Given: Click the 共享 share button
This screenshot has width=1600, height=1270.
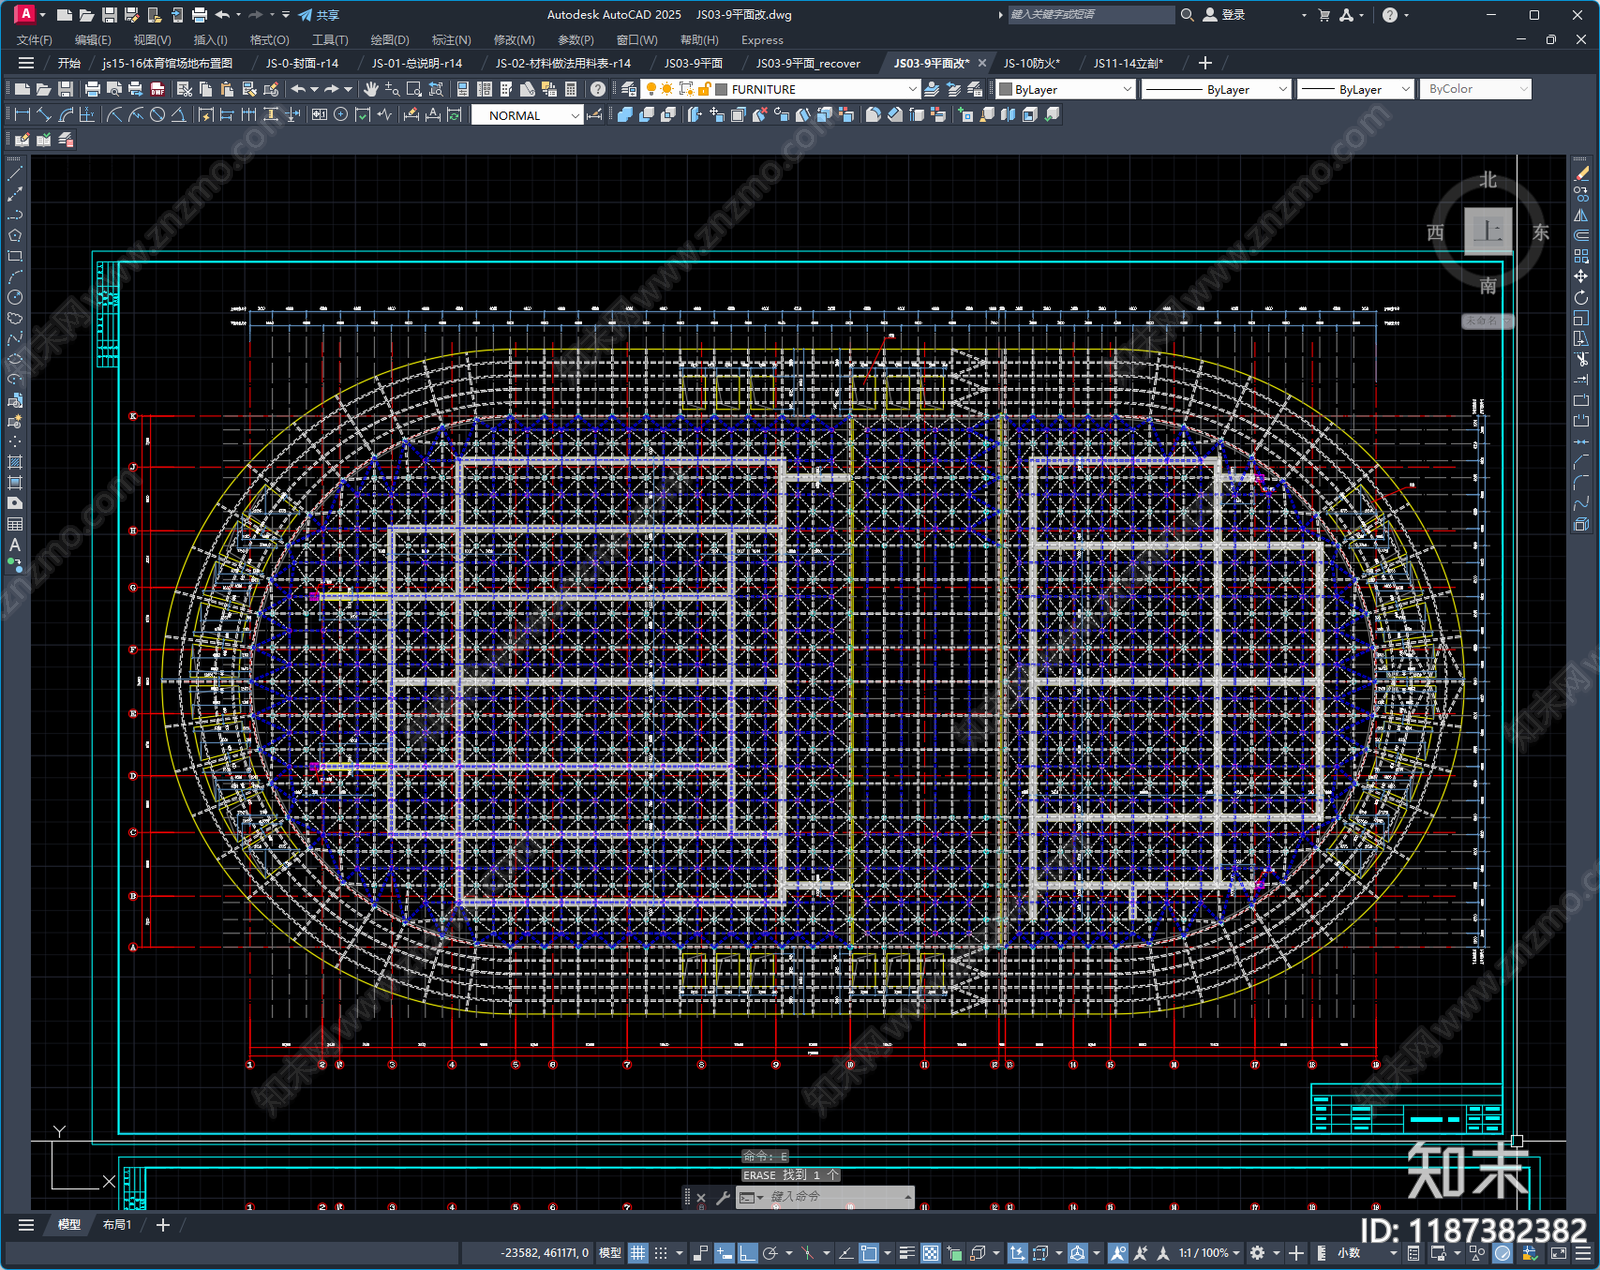Looking at the screenshot, I should click(x=319, y=15).
